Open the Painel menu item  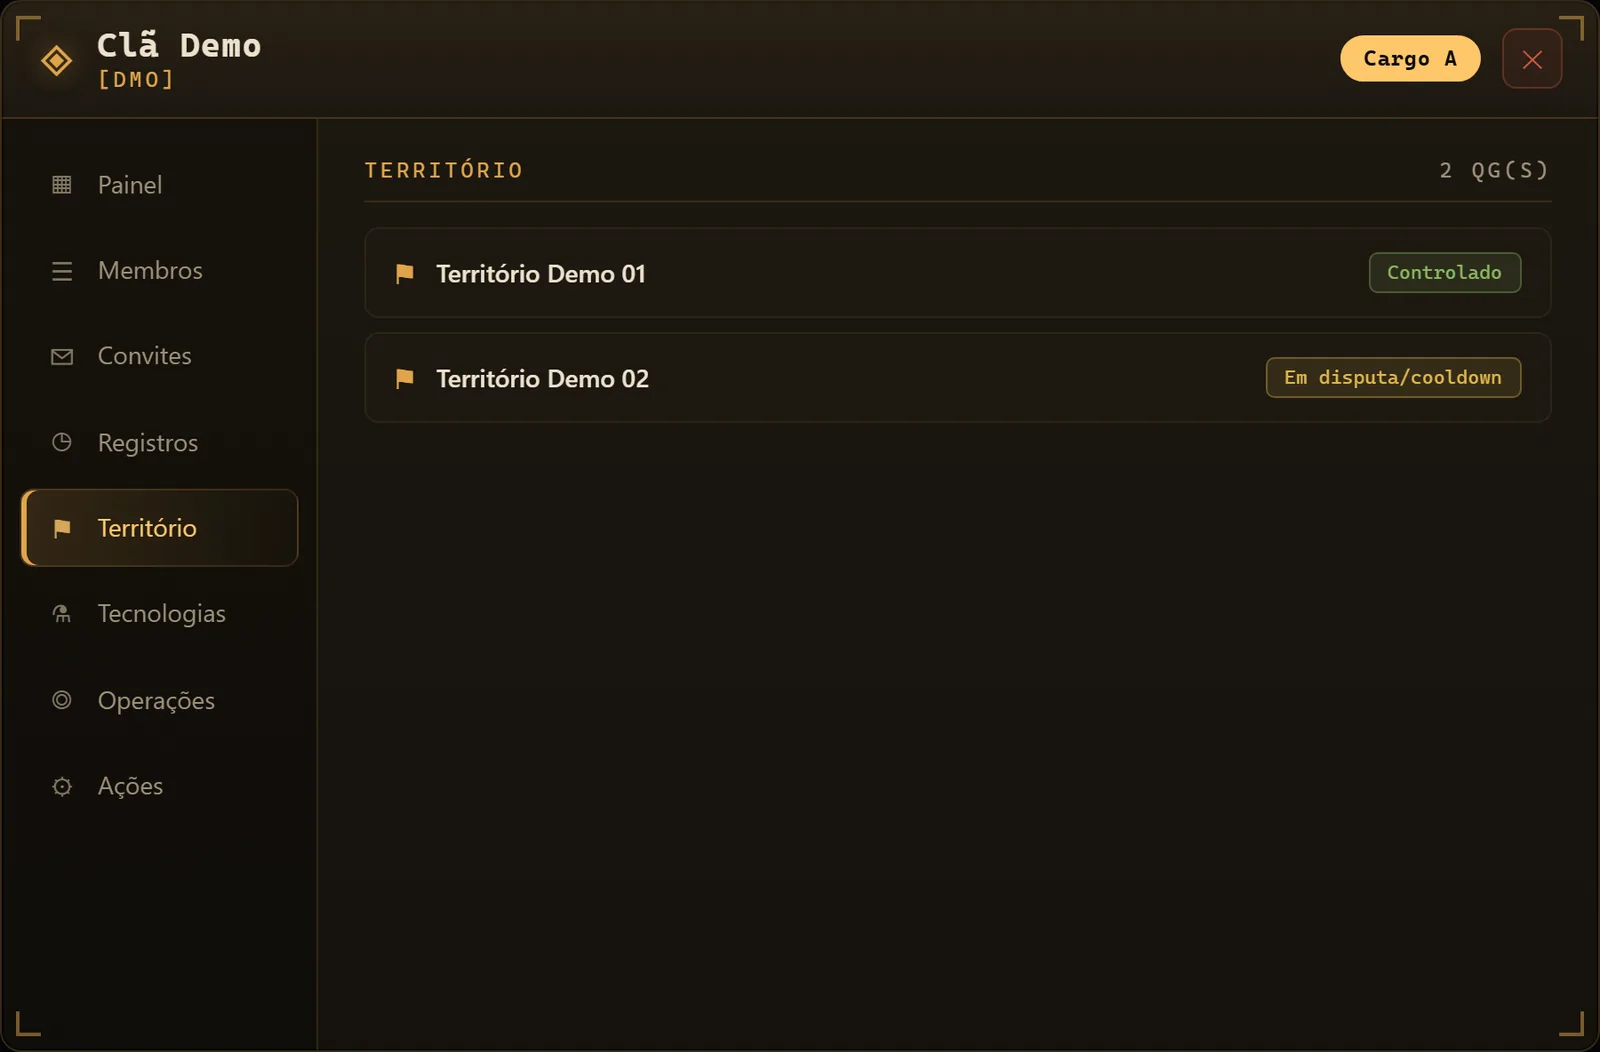click(x=160, y=185)
